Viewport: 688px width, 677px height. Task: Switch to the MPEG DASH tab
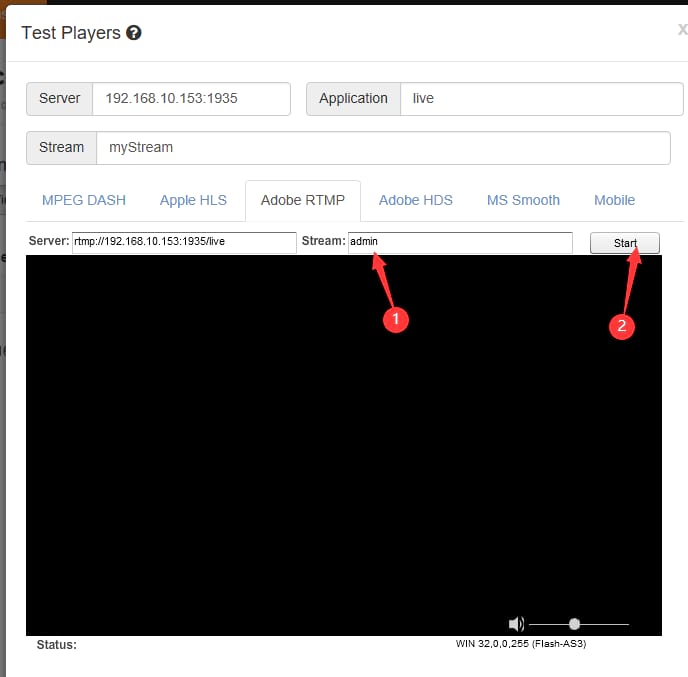click(x=84, y=200)
